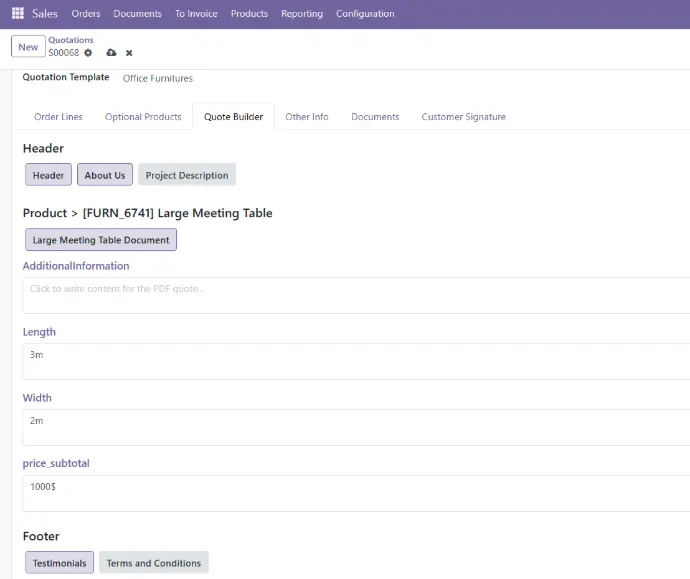The image size is (690, 579).
Task: Click the Length field label
Action: tap(39, 332)
